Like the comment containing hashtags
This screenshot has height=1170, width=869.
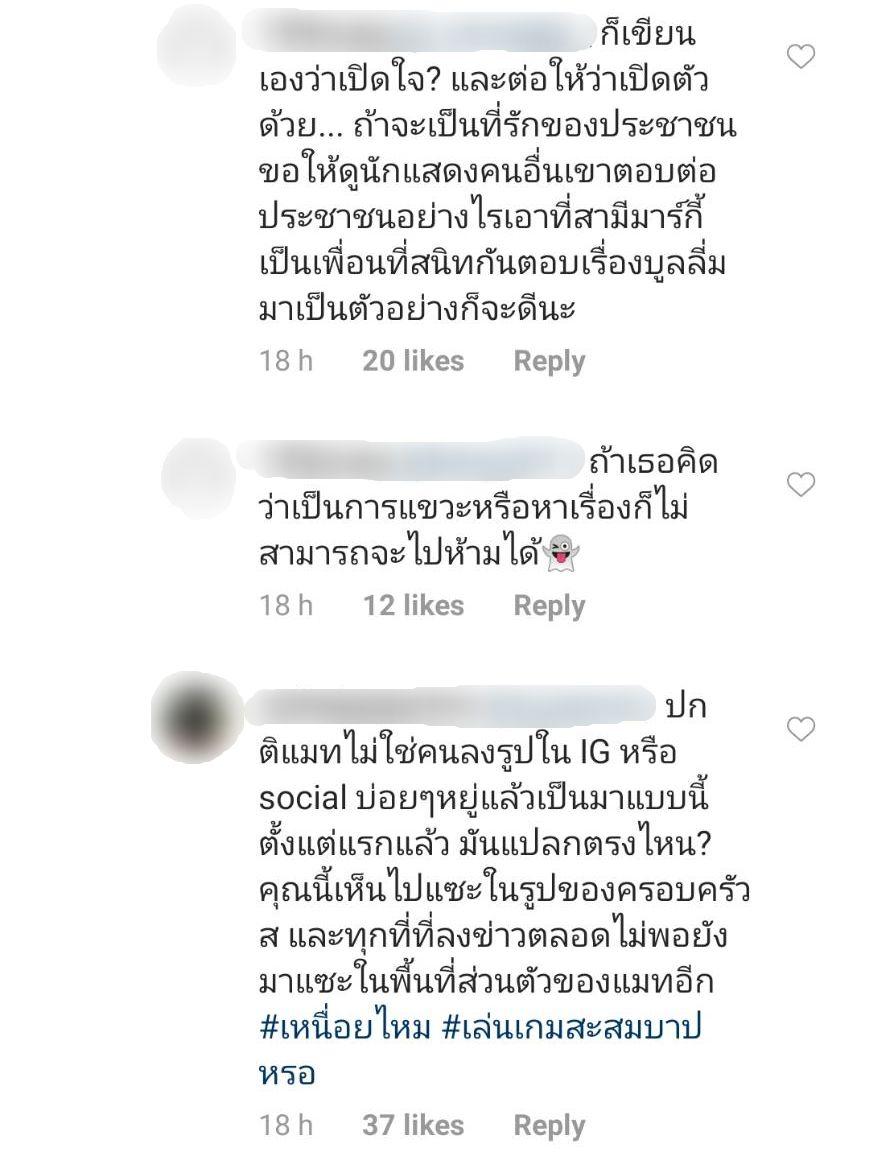pyautogui.click(x=800, y=729)
